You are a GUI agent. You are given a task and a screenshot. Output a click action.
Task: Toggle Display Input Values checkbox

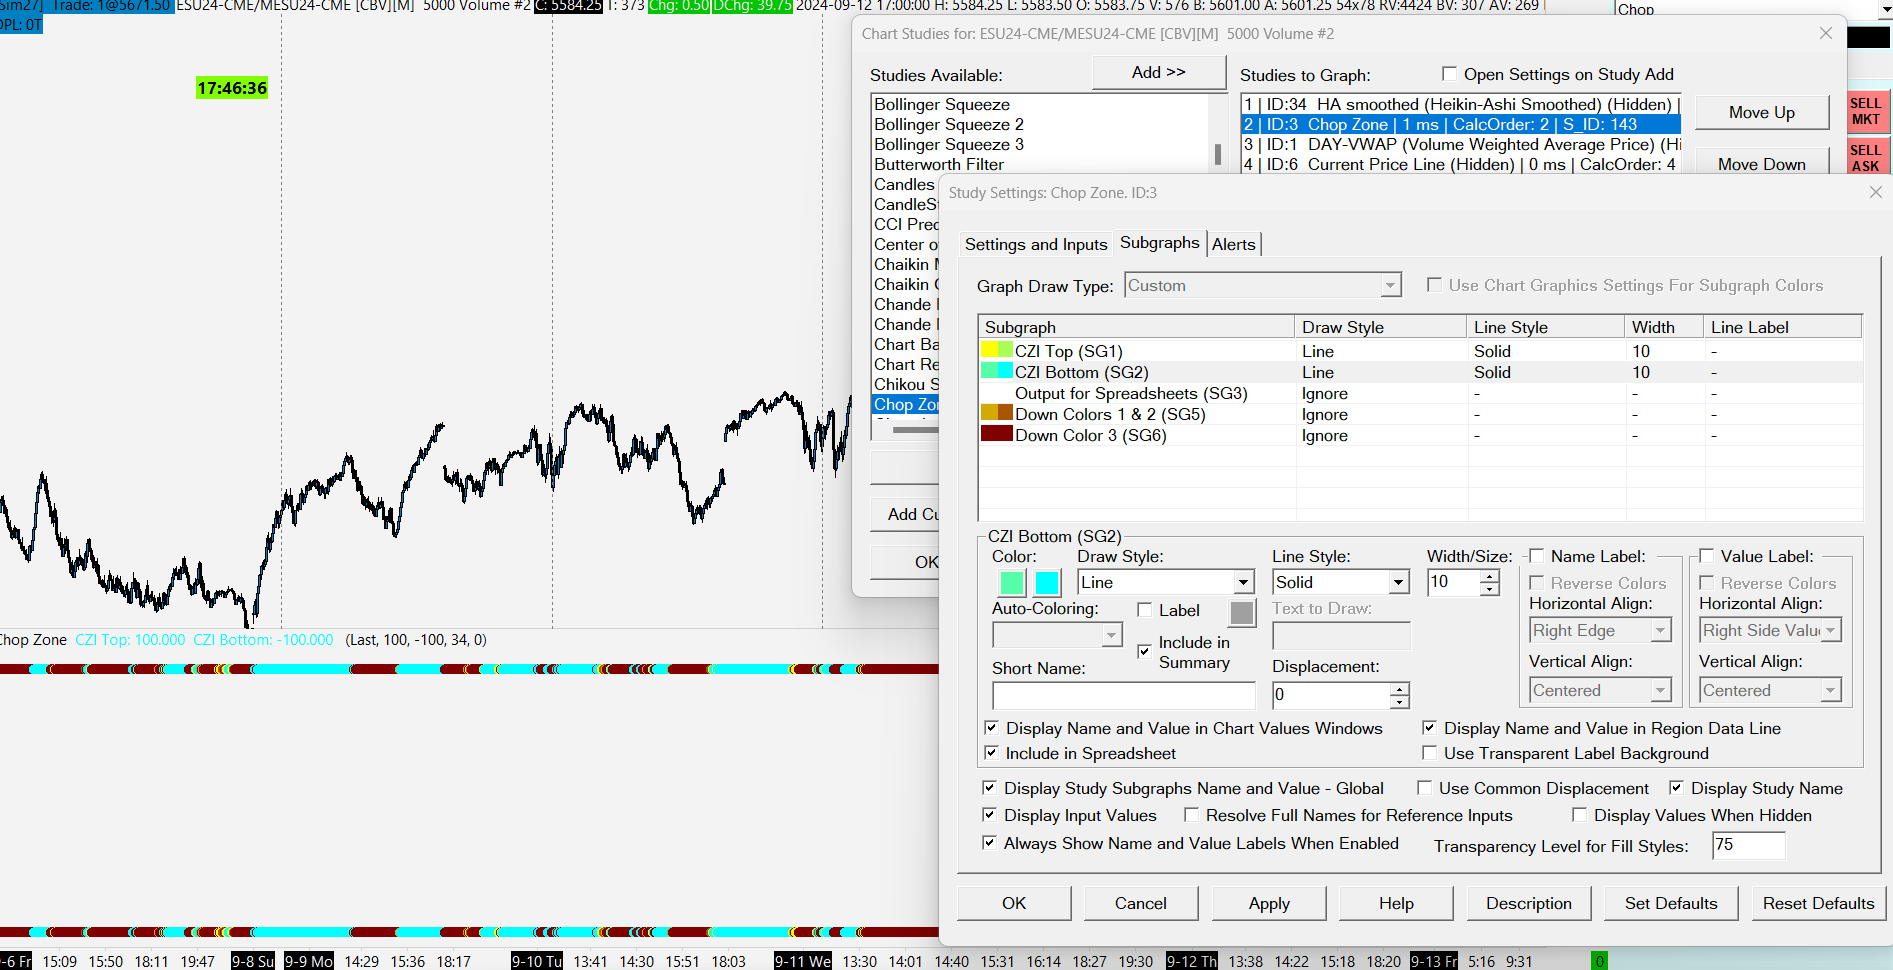pyautogui.click(x=990, y=815)
